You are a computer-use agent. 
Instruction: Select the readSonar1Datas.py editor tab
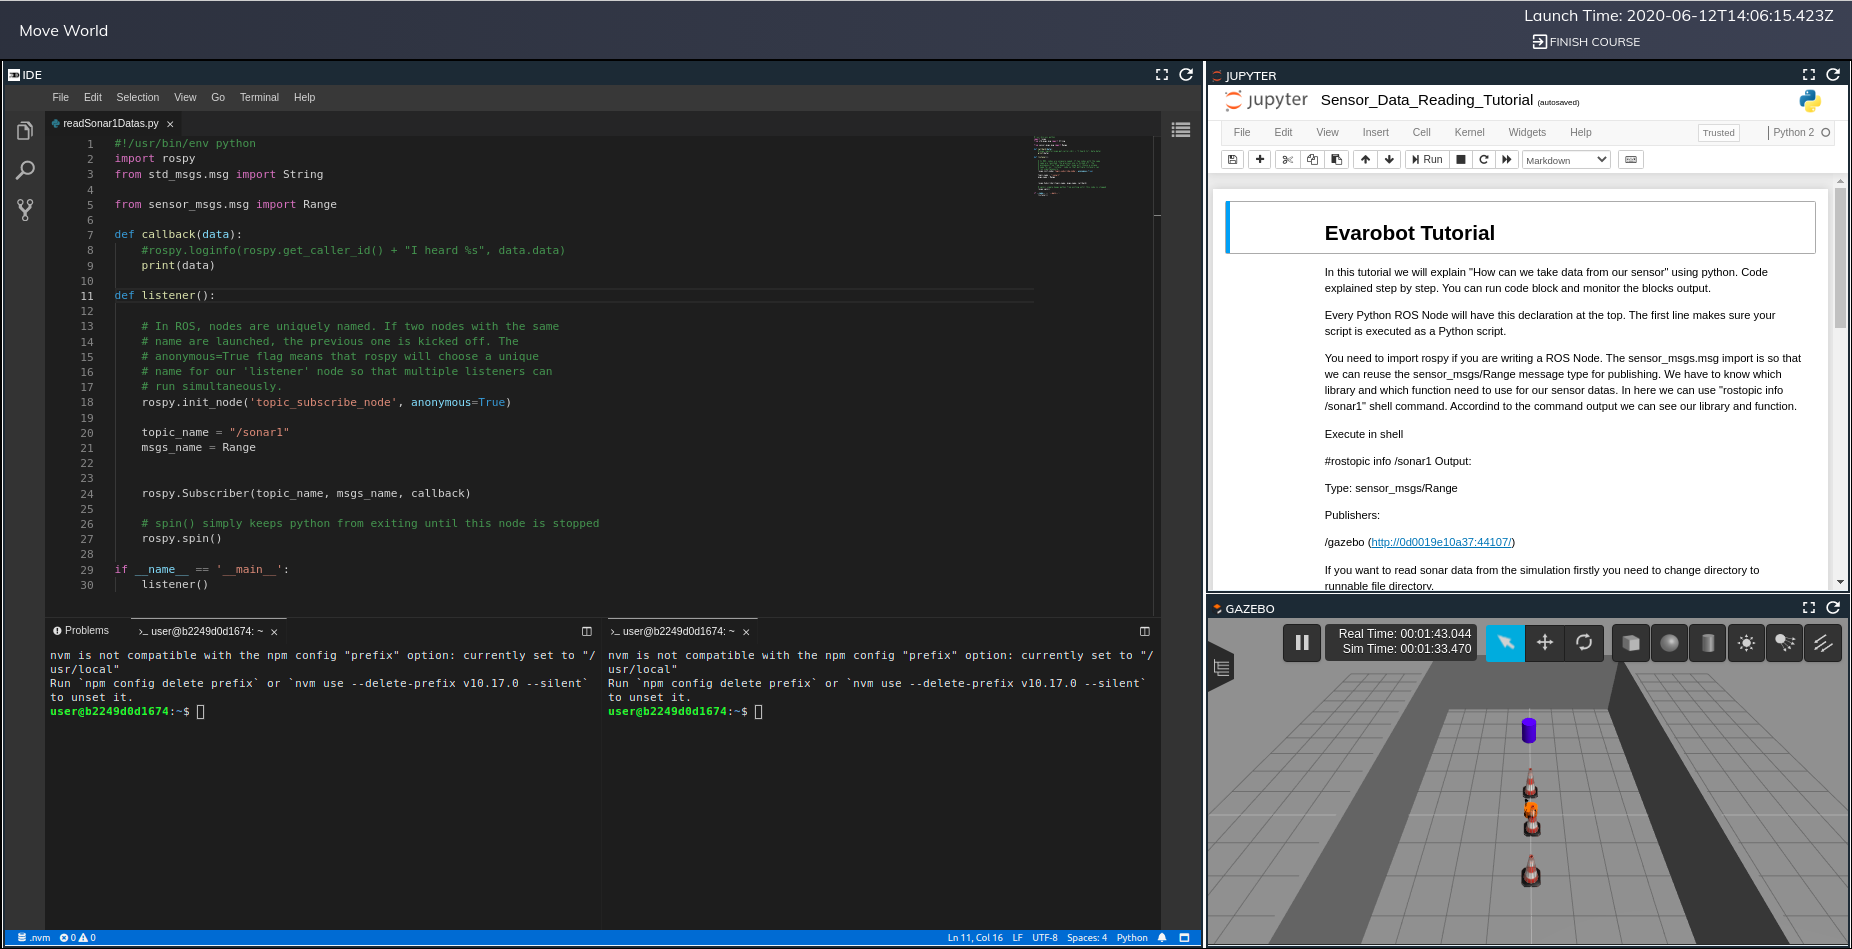coord(110,124)
